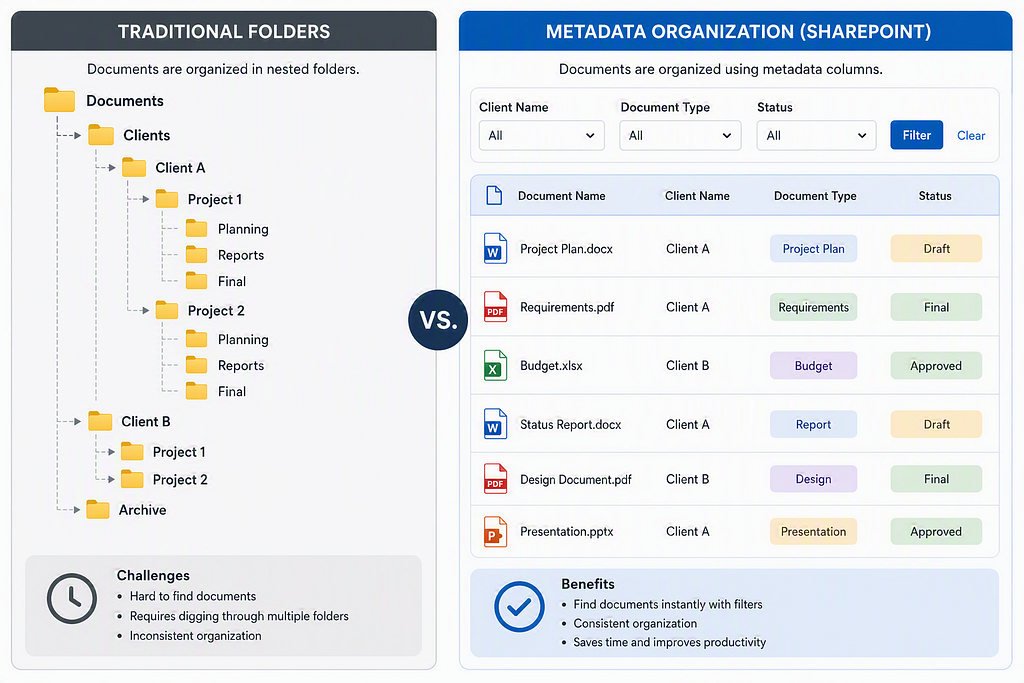The width and height of the screenshot is (1024, 683).
Task: Click Reports folder icon under Client A Project 1
Action: click(197, 255)
